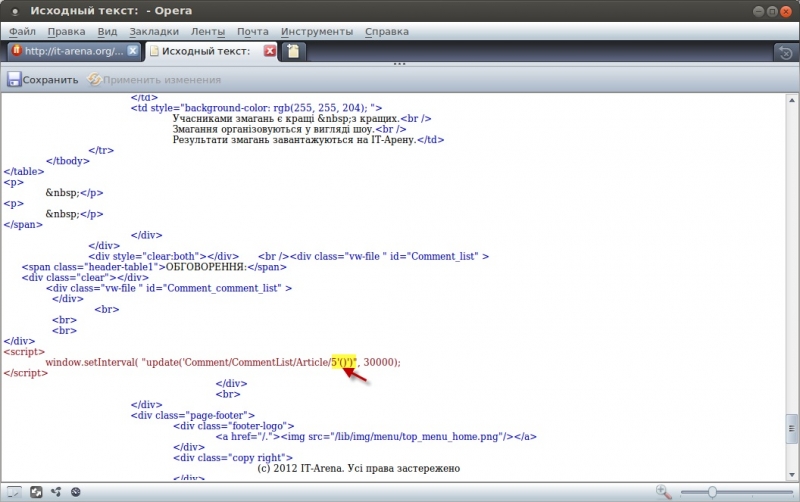Viewport: 800px width, 502px height.
Task: Click the </table> tag line
Action: pyautogui.click(x=24, y=171)
